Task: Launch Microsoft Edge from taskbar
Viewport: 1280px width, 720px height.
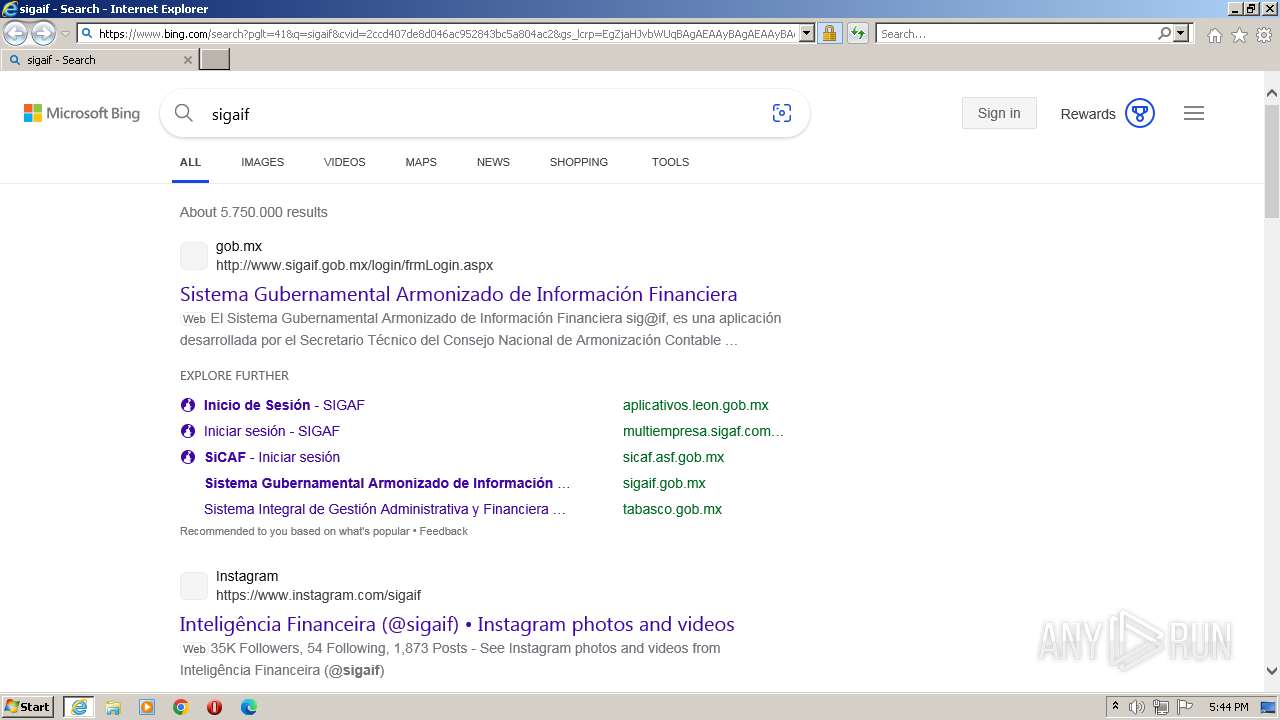Action: pos(248,707)
